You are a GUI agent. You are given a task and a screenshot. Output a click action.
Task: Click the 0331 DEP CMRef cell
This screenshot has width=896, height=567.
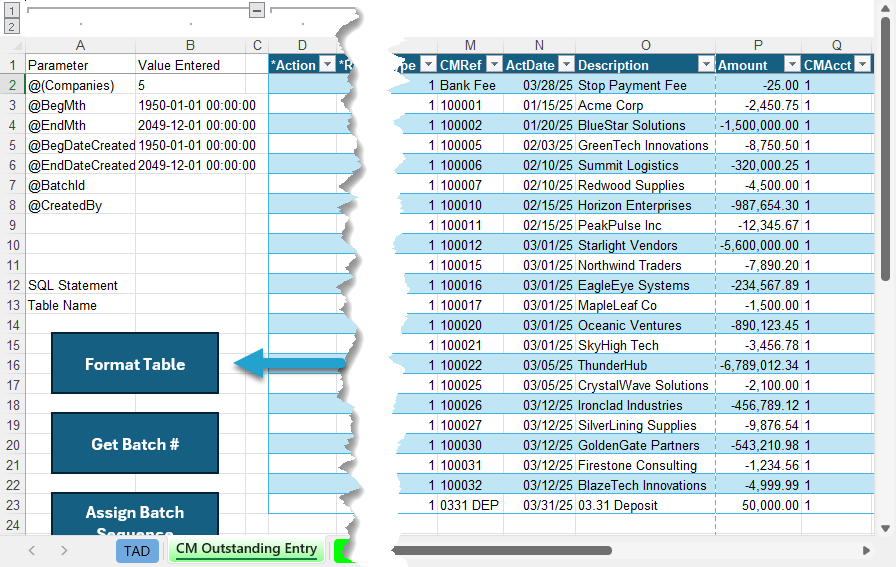tap(470, 505)
